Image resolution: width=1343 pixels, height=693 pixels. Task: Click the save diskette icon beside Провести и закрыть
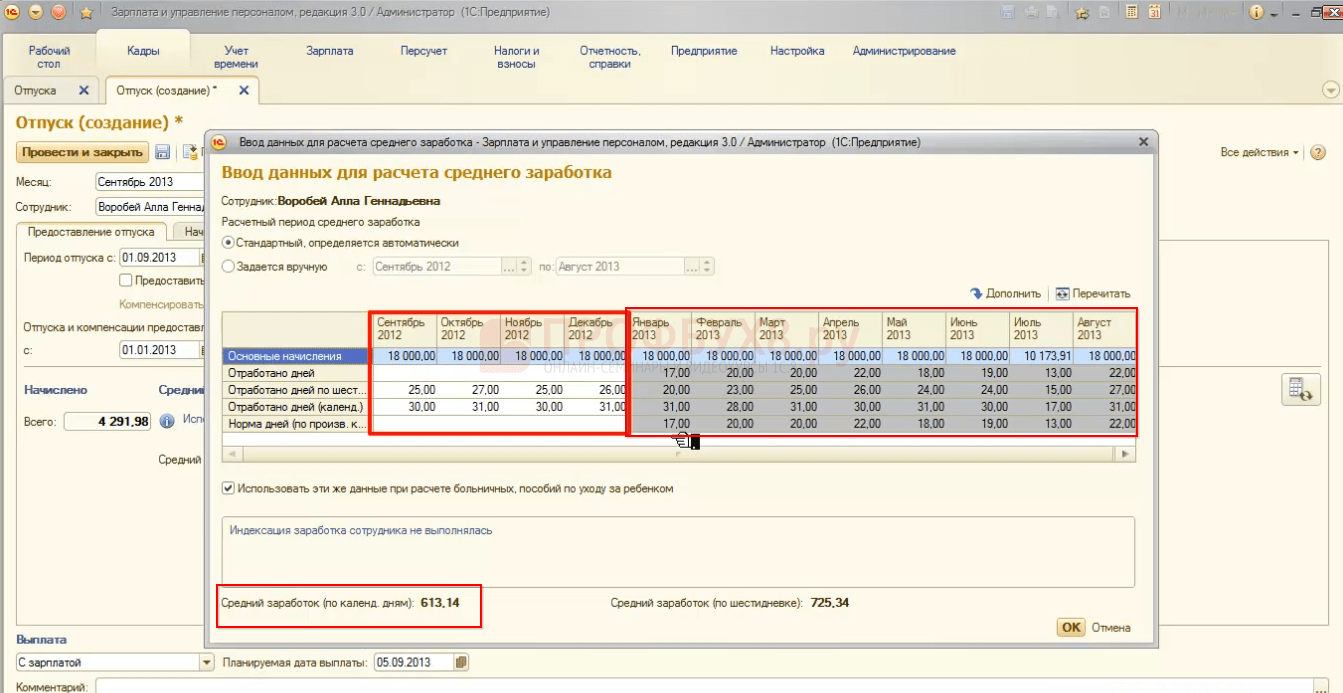pos(163,153)
